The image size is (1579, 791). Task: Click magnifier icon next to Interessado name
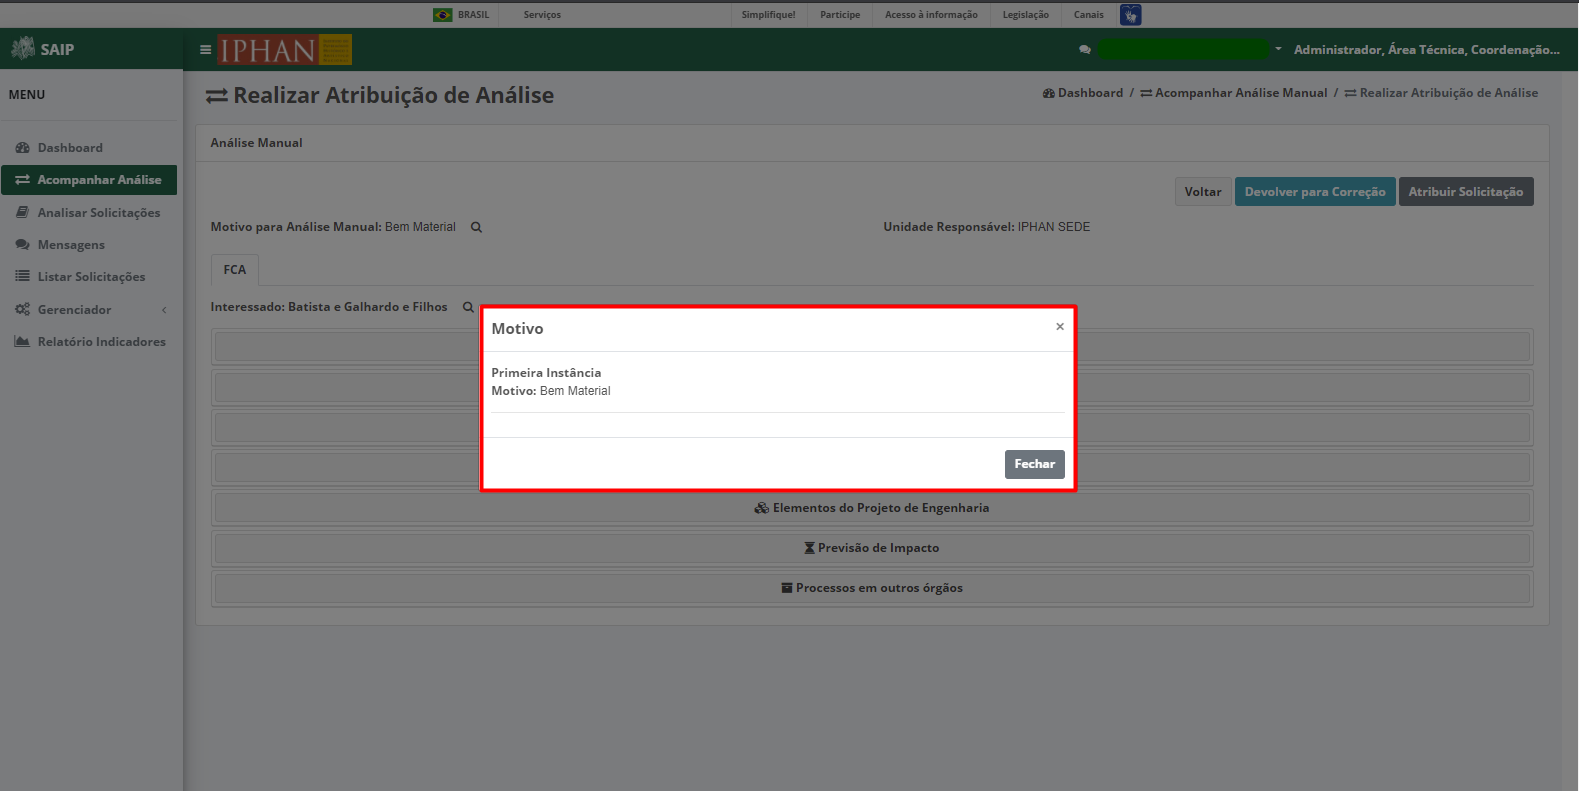(468, 307)
